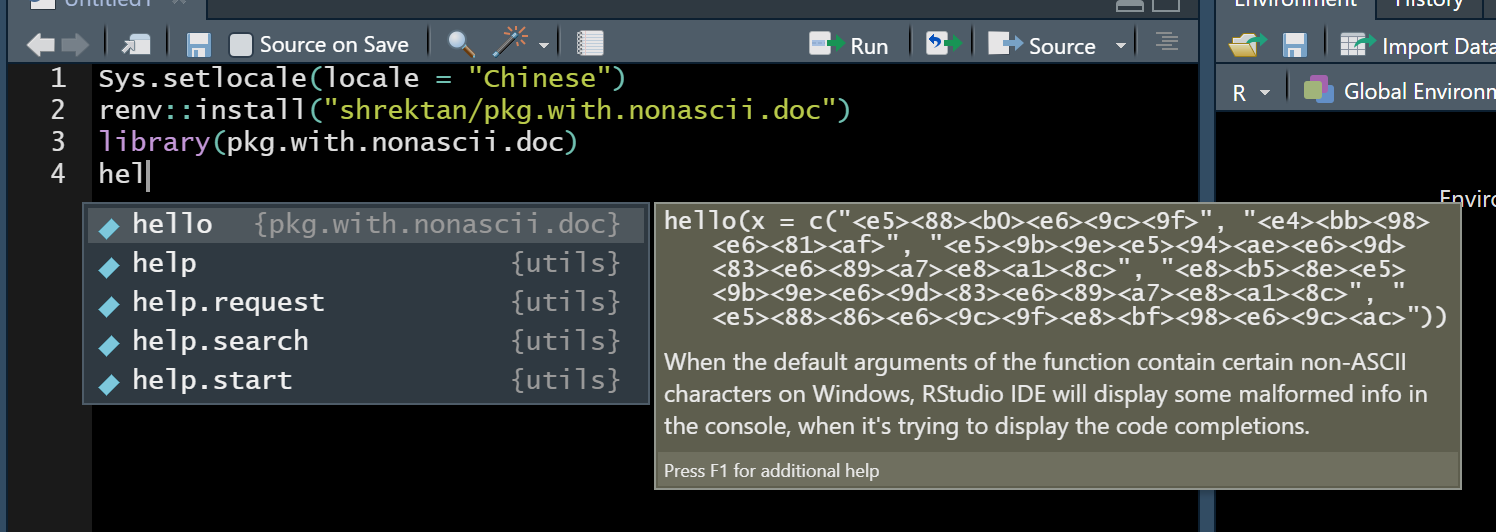The height and width of the screenshot is (532, 1496).
Task: Choose help.start in completion list
Action: coord(365,381)
